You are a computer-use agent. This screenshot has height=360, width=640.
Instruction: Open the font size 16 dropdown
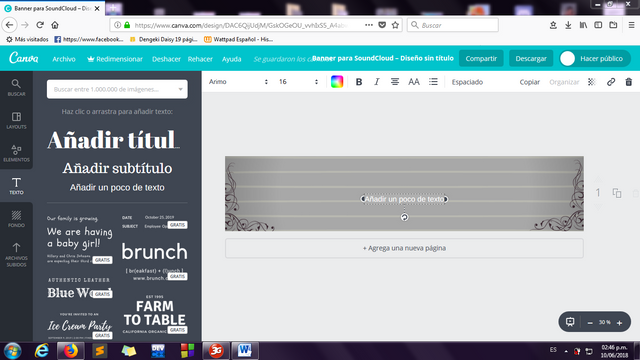(x=298, y=82)
